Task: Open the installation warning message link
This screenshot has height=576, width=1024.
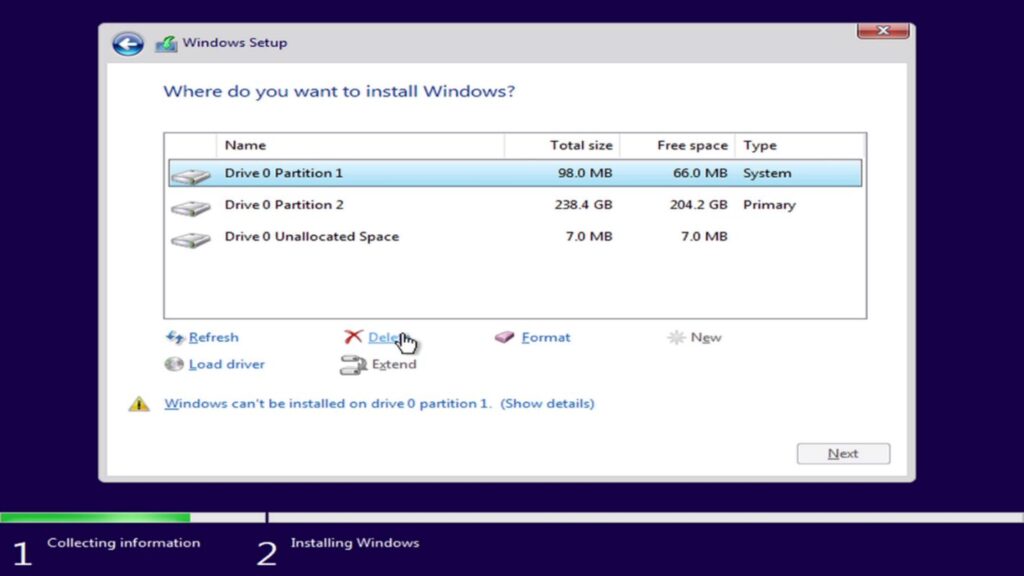Action: click(379, 403)
